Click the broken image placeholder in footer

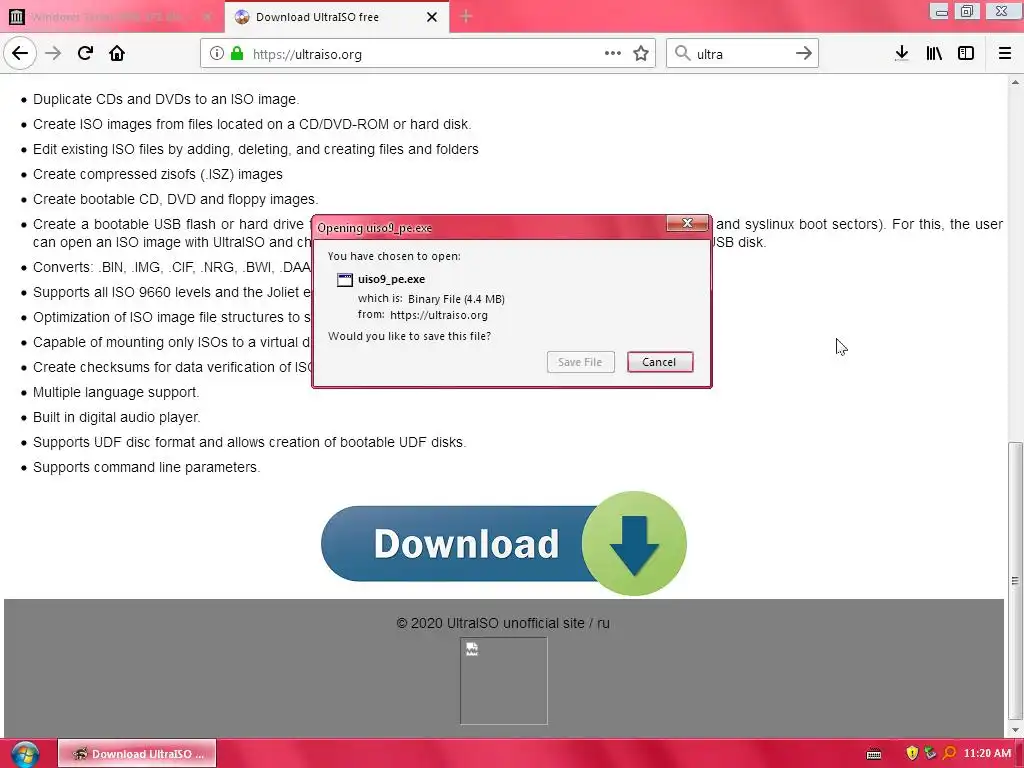click(504, 680)
